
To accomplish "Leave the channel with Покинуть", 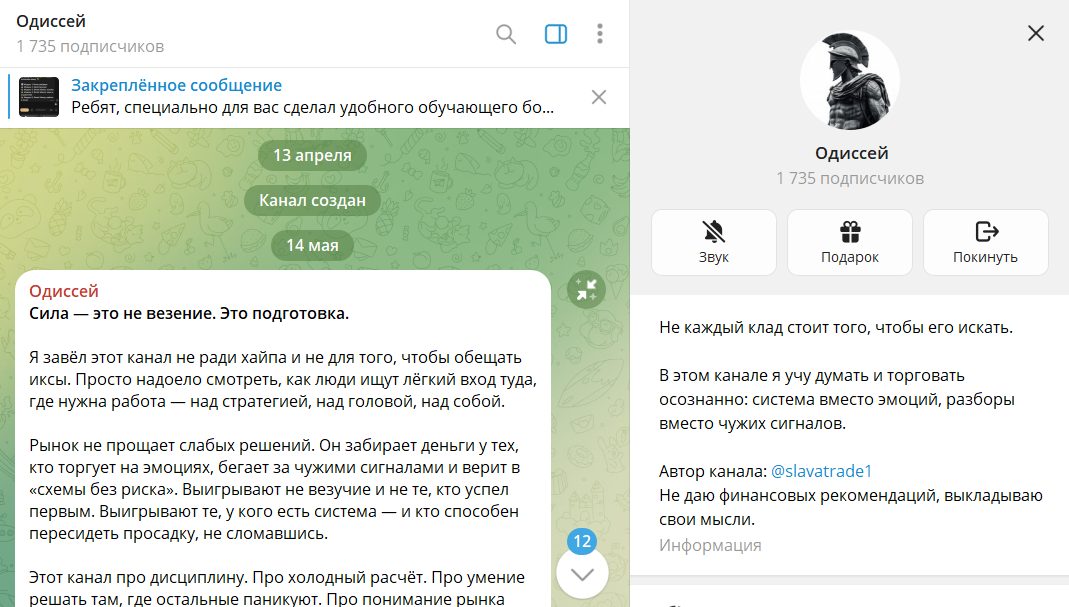I will (985, 242).
